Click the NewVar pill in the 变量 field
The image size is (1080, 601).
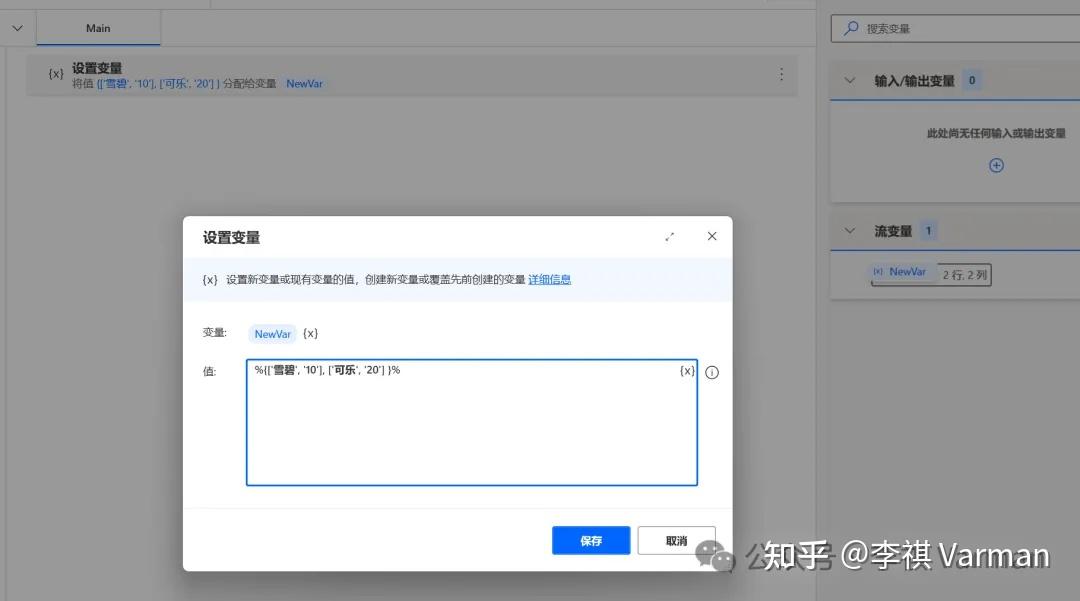coord(272,333)
